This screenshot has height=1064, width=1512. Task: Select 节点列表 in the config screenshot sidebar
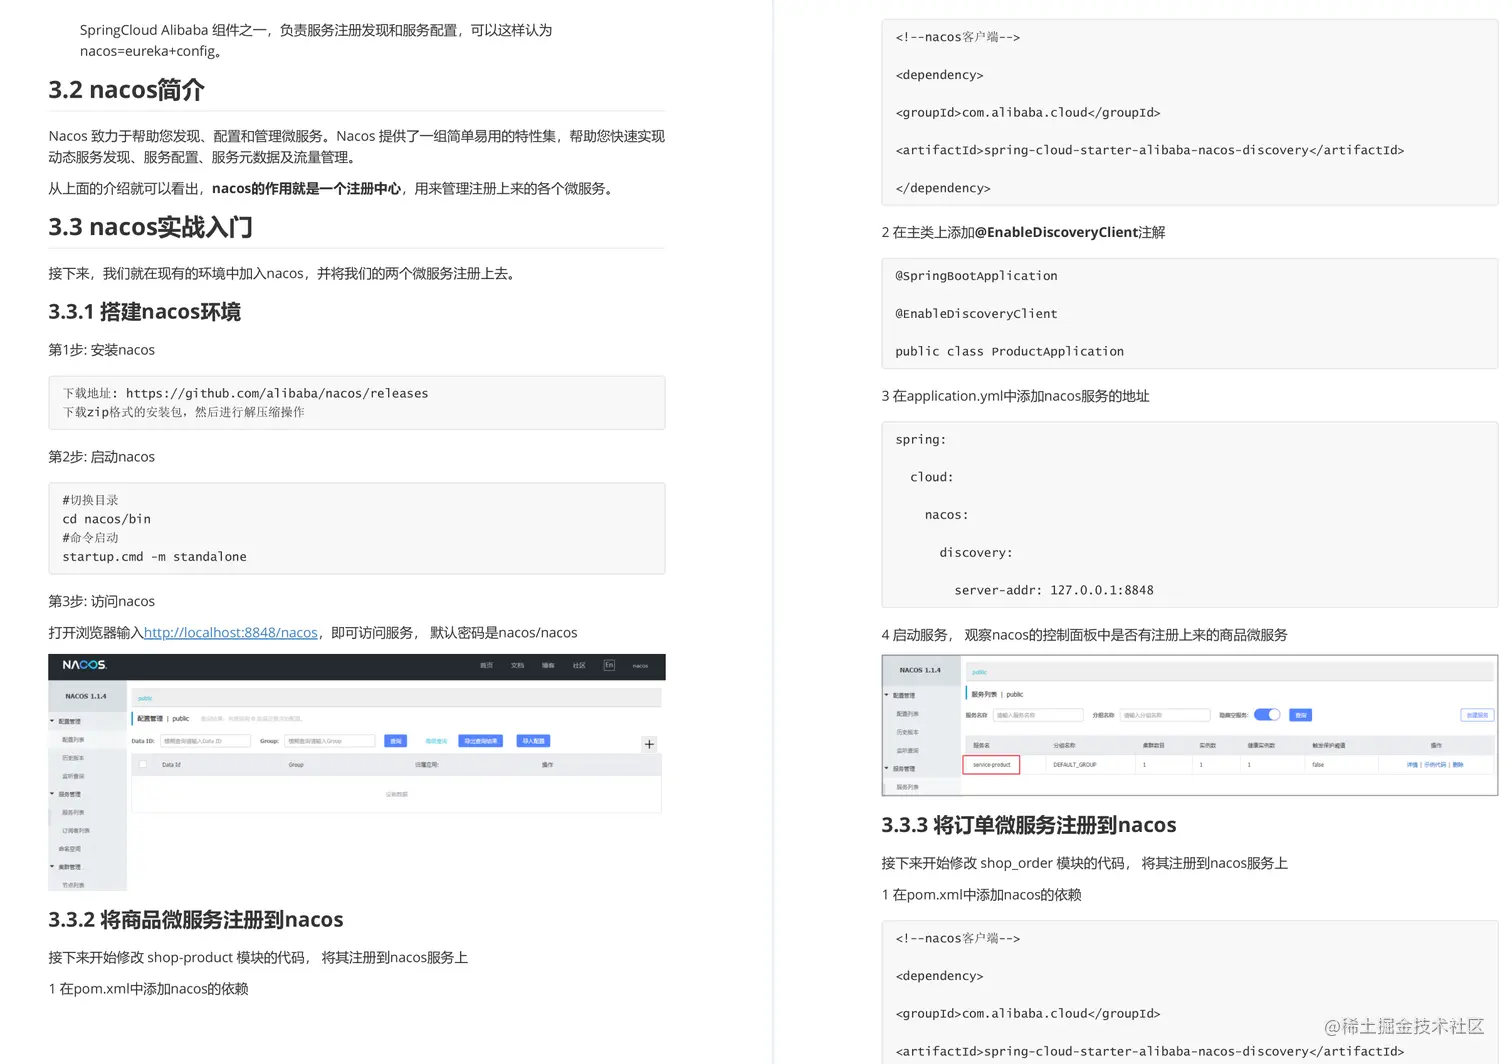pyautogui.click(x=73, y=885)
